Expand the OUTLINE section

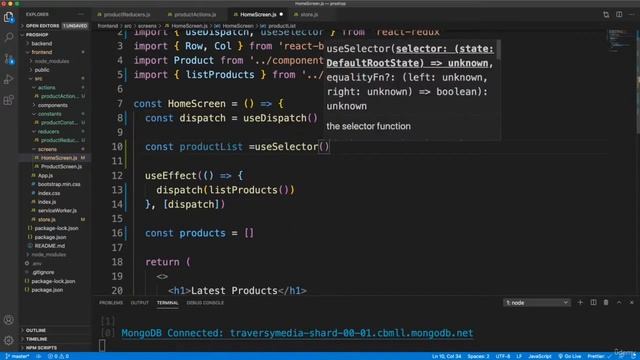click(x=36, y=330)
